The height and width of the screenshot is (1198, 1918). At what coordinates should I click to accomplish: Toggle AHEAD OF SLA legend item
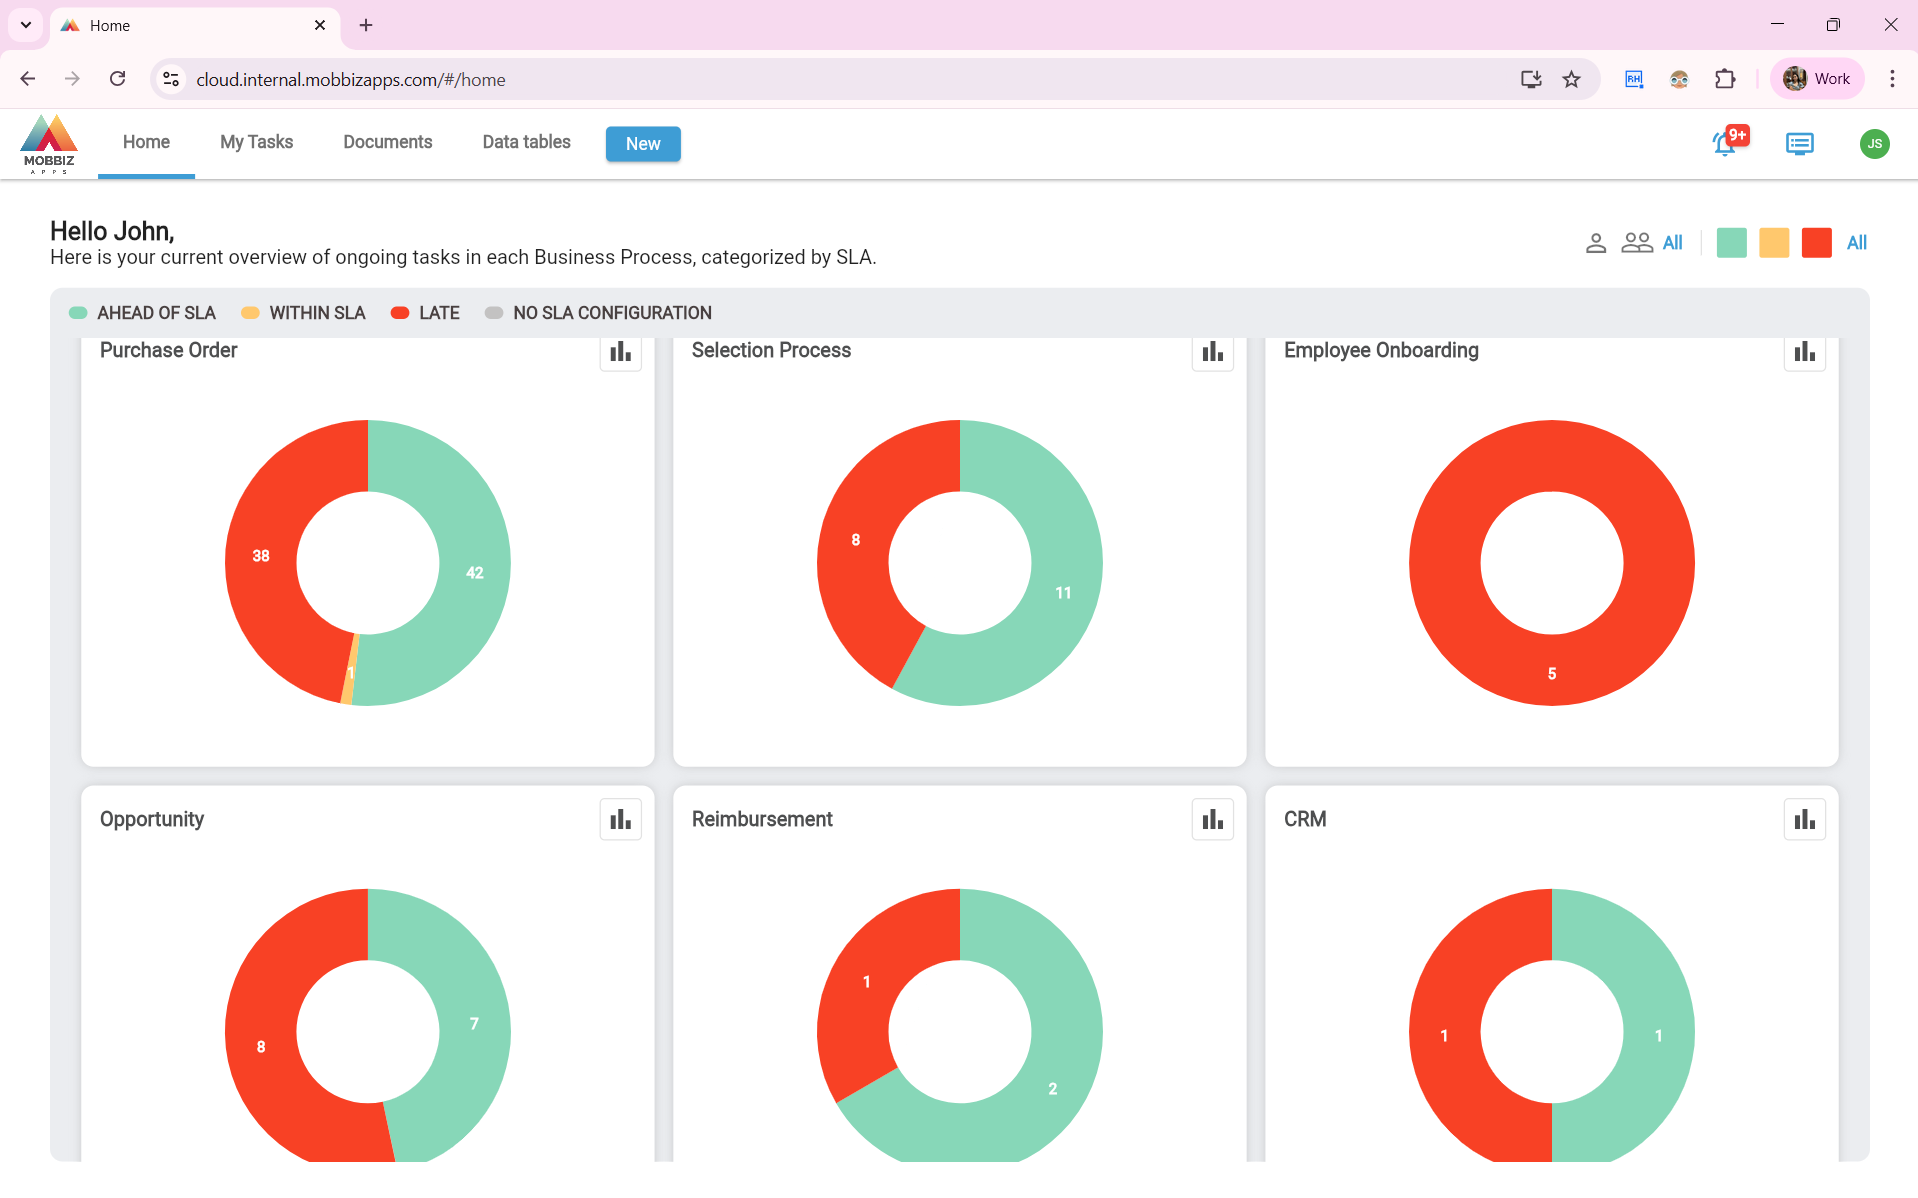[142, 313]
